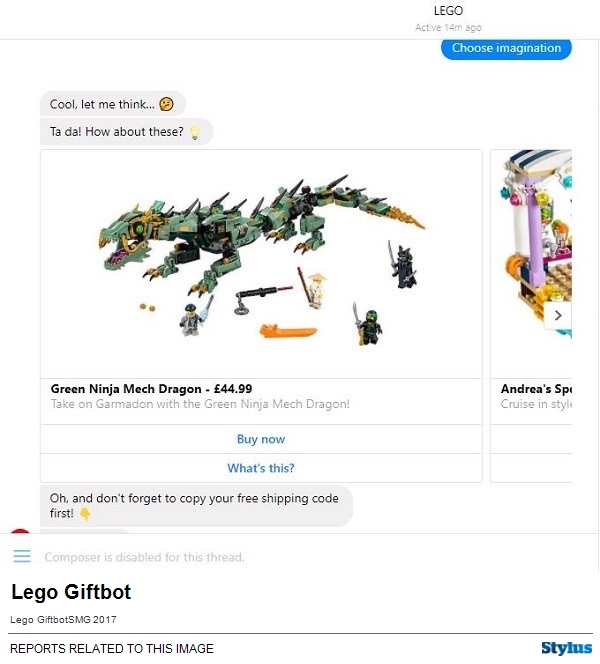The image size is (600, 664).
Task: Open the Green Ninja Mech Dragon image
Action: click(x=261, y=264)
